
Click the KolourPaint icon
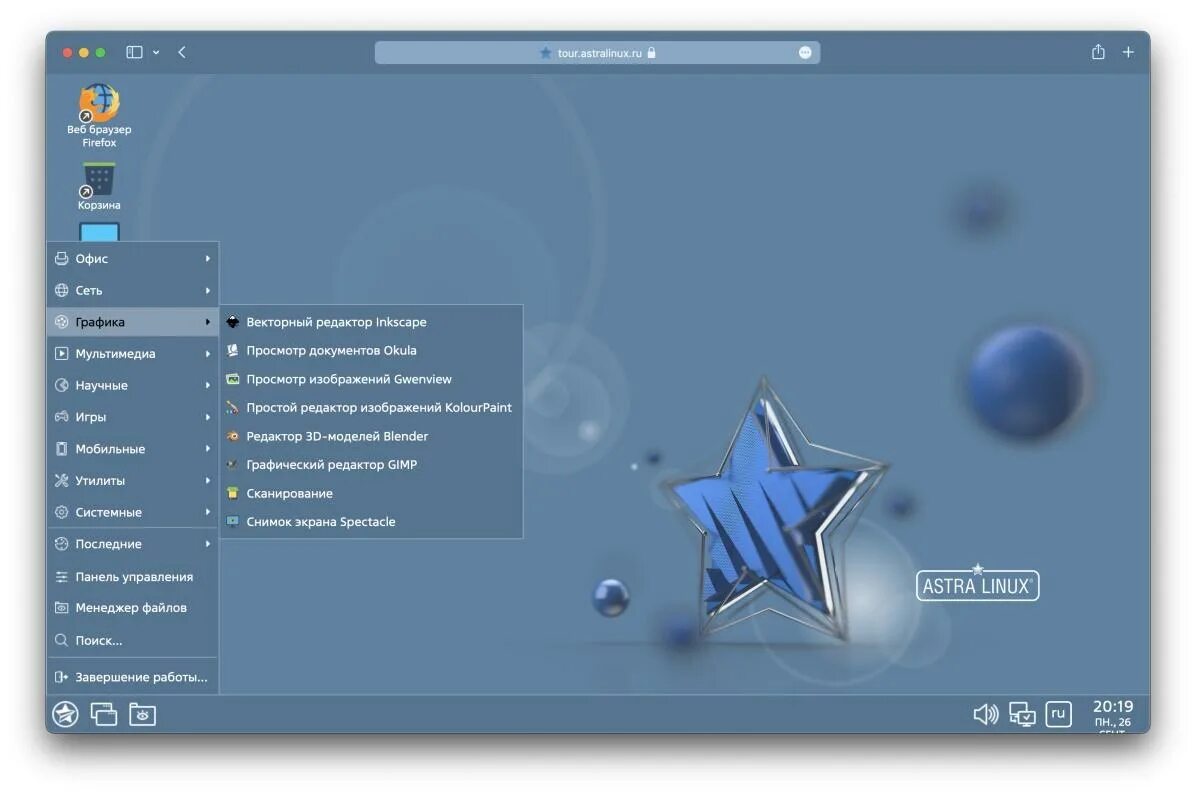pyautogui.click(x=233, y=407)
